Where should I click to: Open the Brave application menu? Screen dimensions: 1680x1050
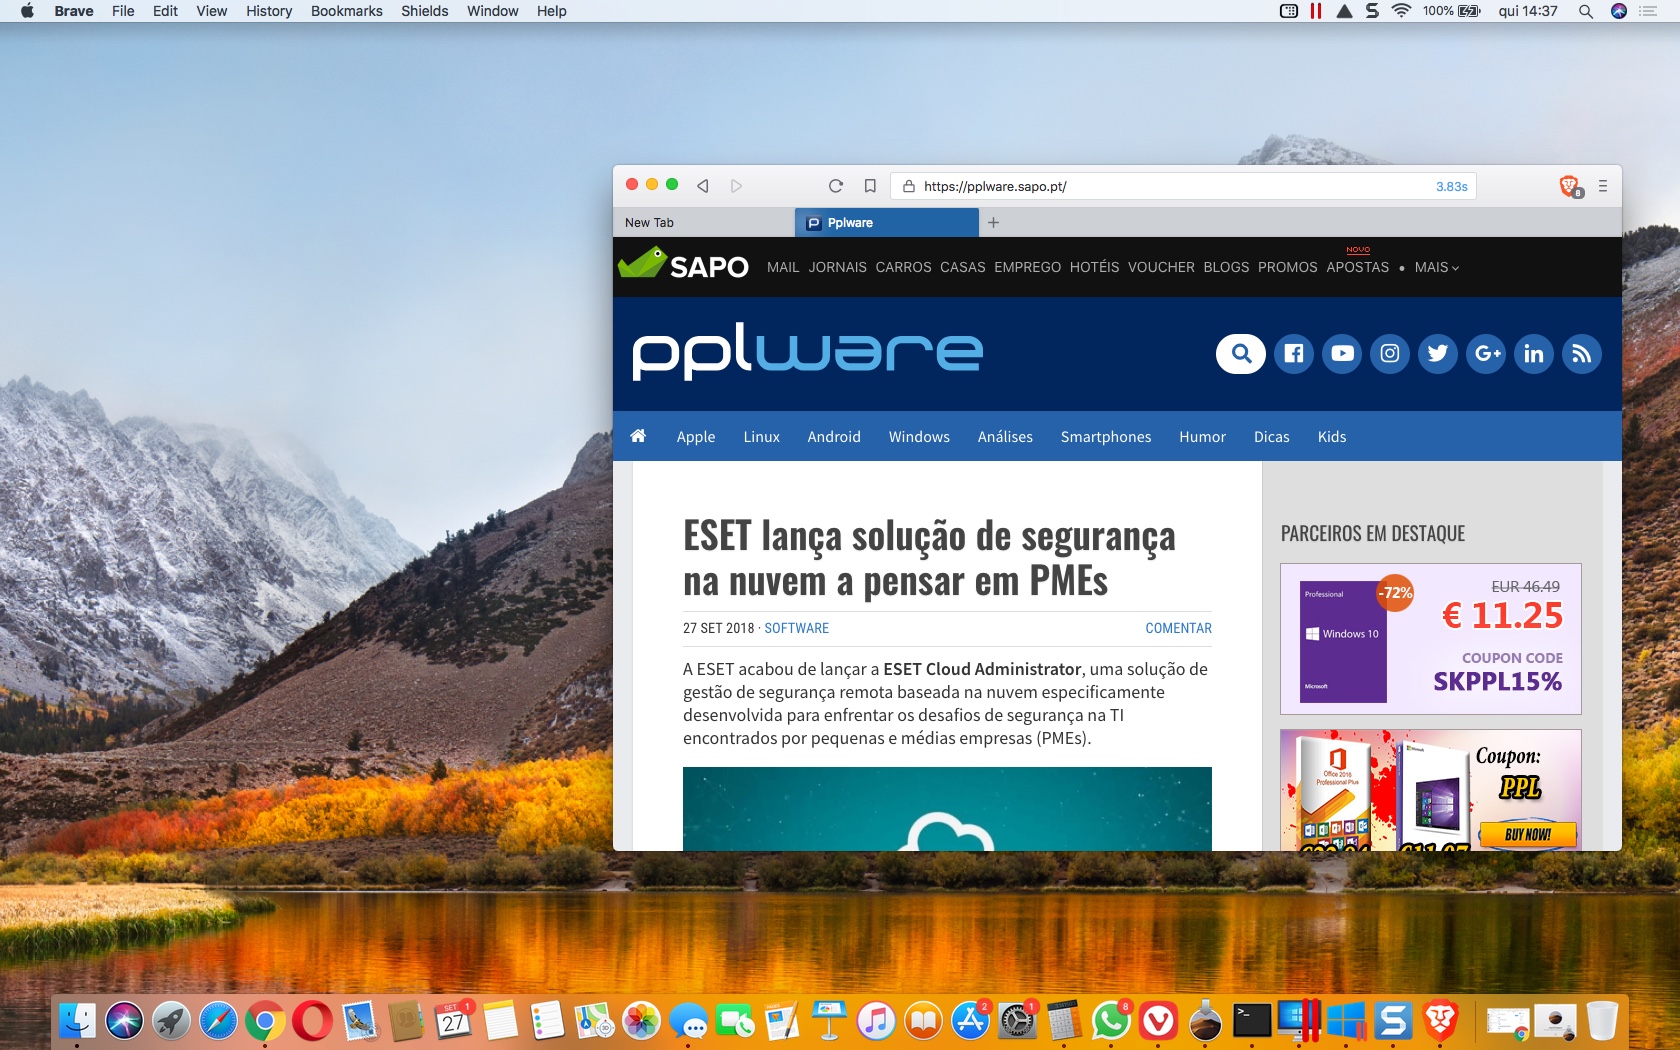pos(74,11)
